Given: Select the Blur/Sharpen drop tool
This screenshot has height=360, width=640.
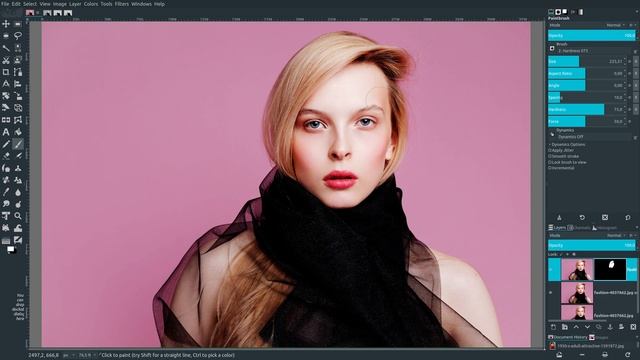Looking at the screenshot, I should 18,192.
